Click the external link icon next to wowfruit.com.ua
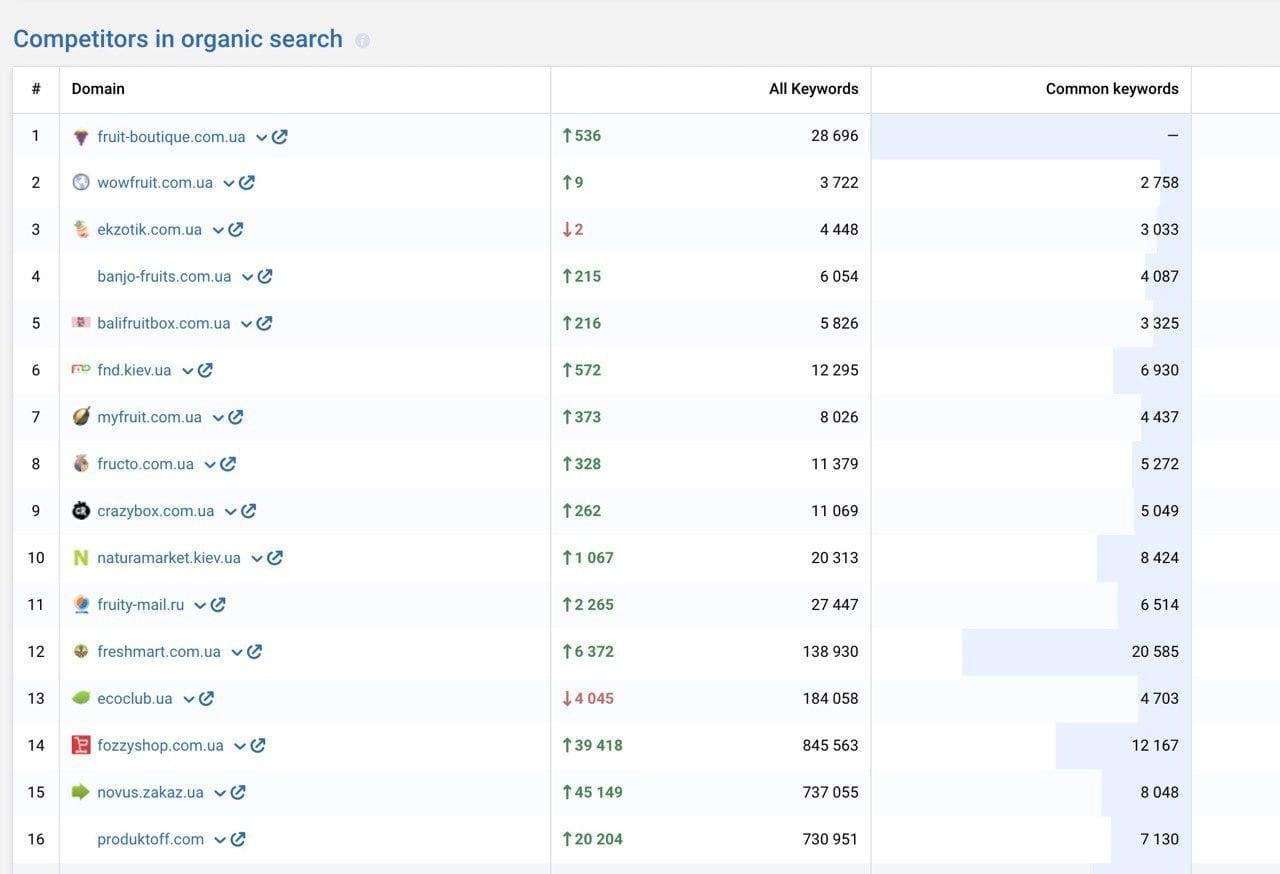 click(247, 182)
